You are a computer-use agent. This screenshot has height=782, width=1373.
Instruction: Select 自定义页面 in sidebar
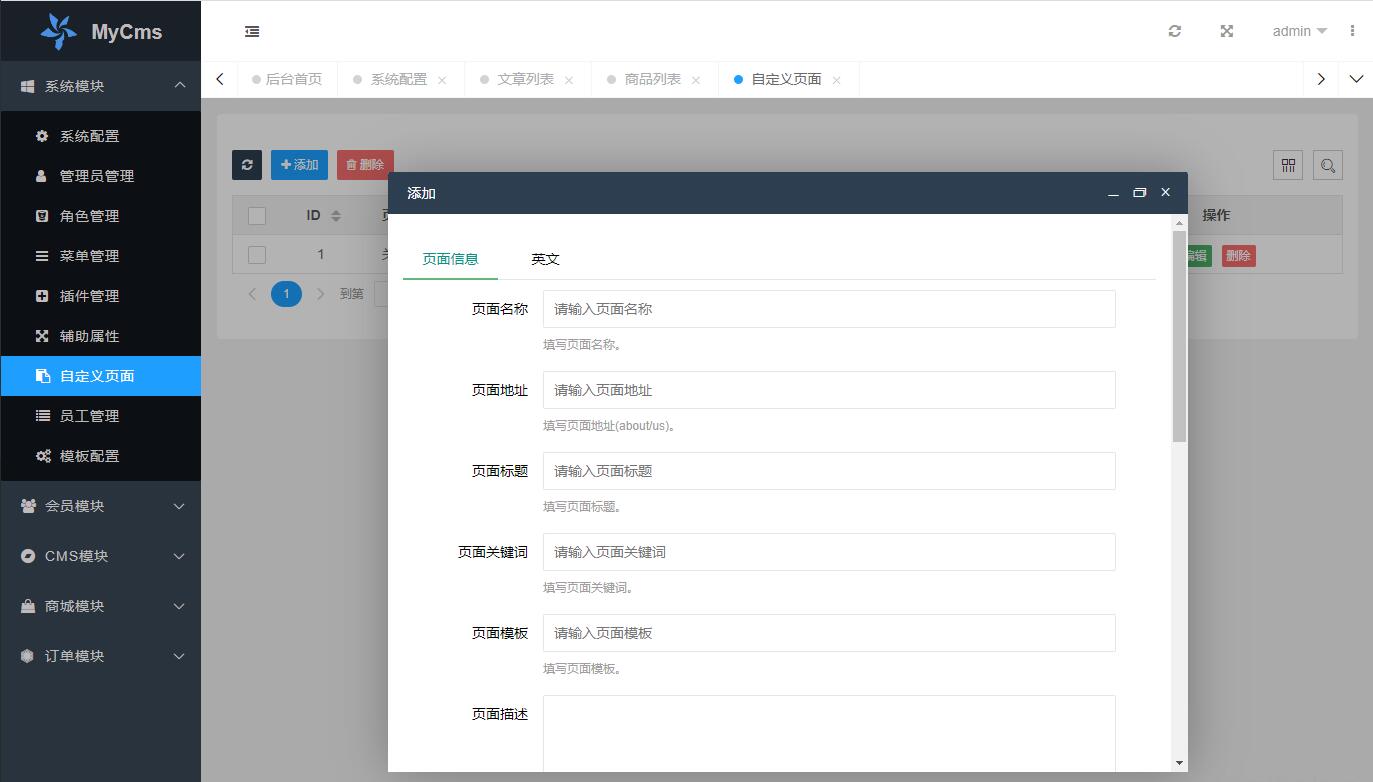point(100,376)
